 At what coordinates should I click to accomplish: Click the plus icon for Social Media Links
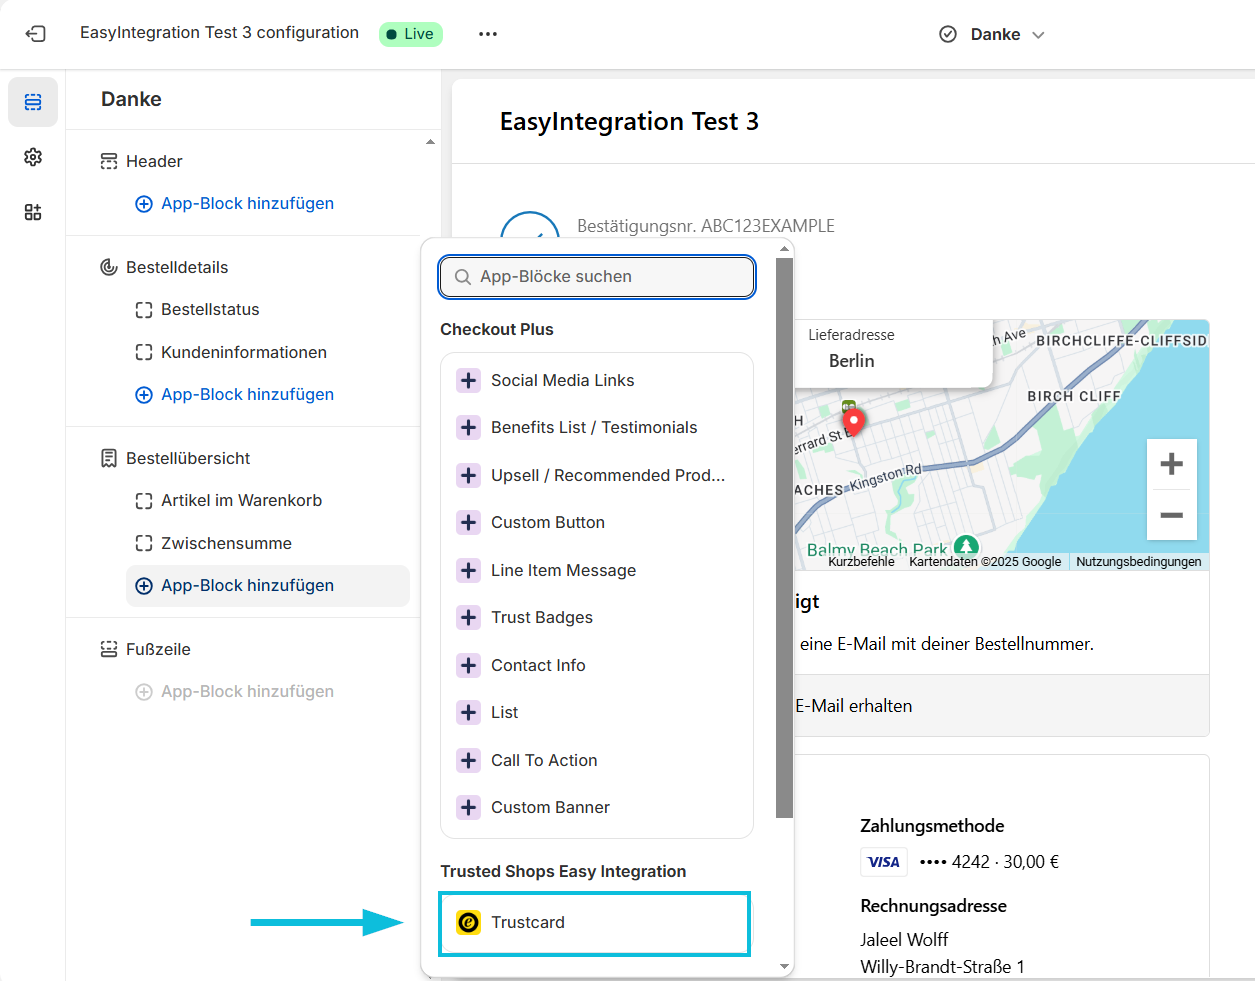pos(468,380)
